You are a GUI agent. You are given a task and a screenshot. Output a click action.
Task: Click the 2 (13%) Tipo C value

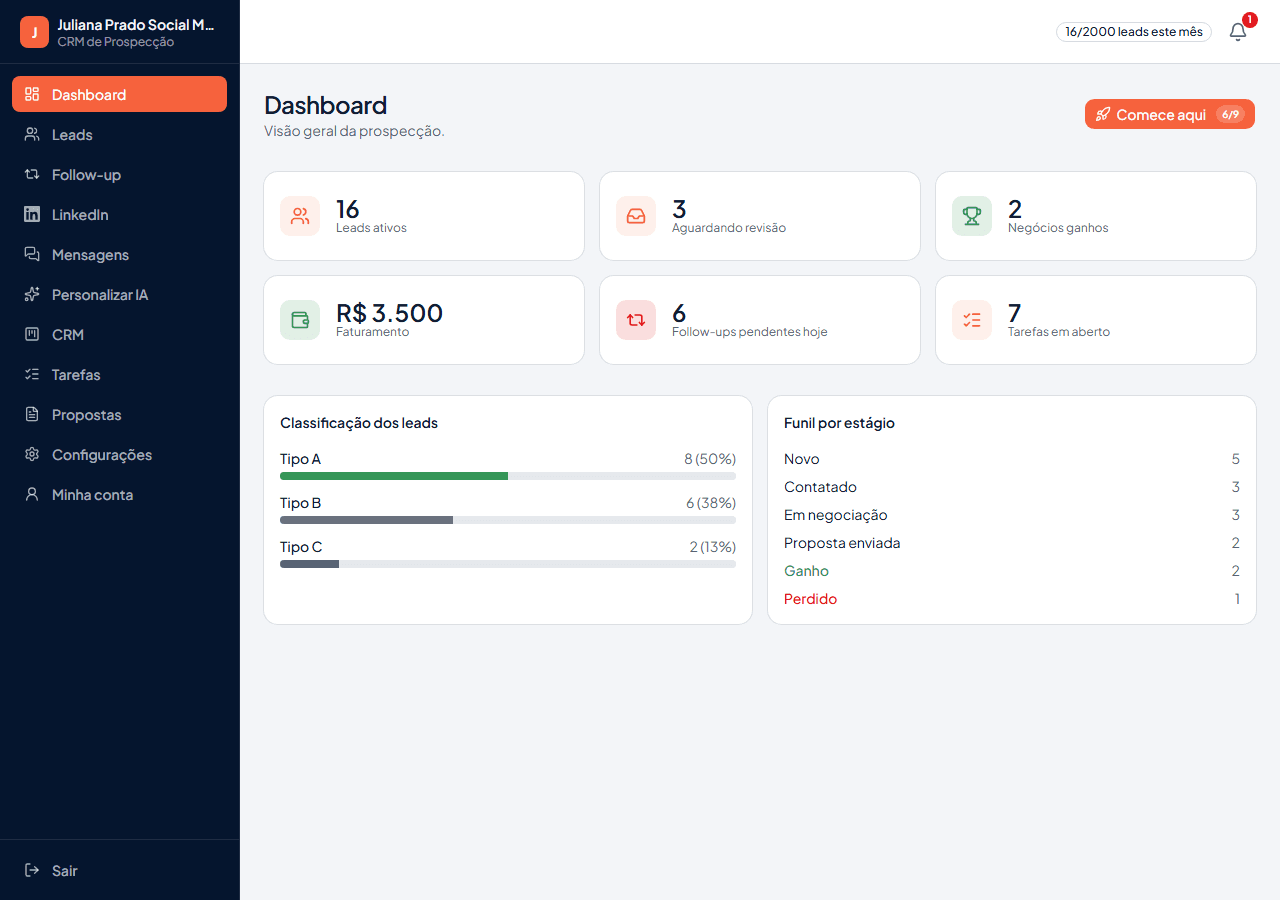pyautogui.click(x=713, y=547)
